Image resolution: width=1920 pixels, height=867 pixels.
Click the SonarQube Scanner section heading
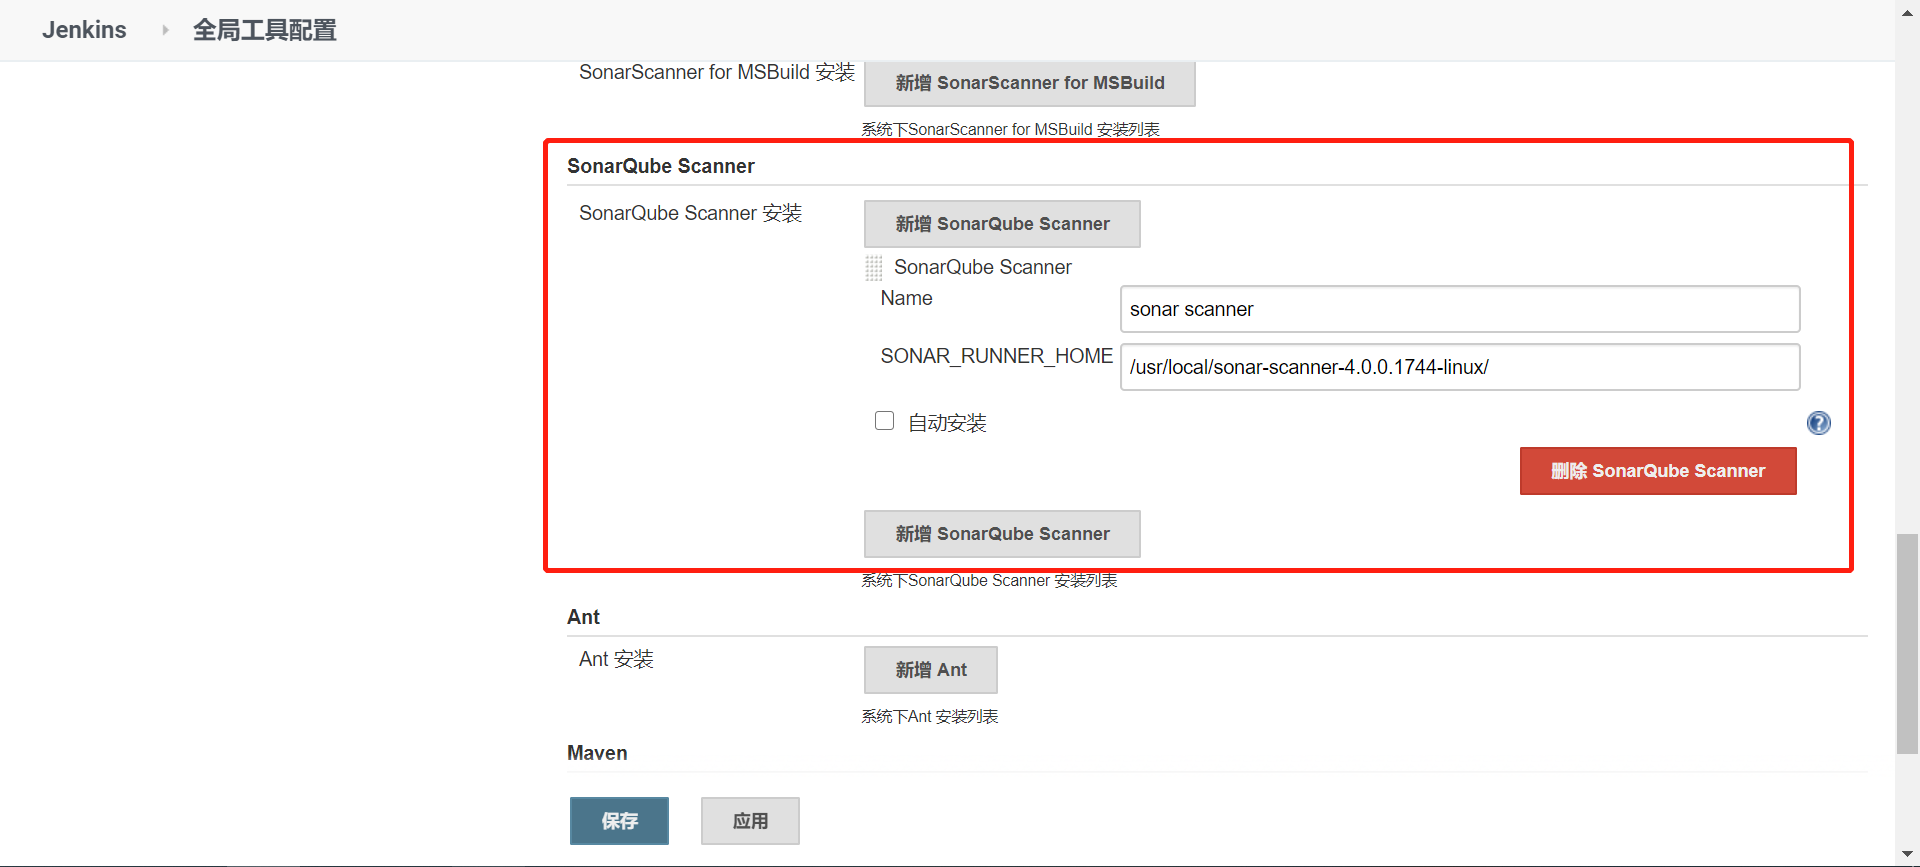(x=660, y=166)
